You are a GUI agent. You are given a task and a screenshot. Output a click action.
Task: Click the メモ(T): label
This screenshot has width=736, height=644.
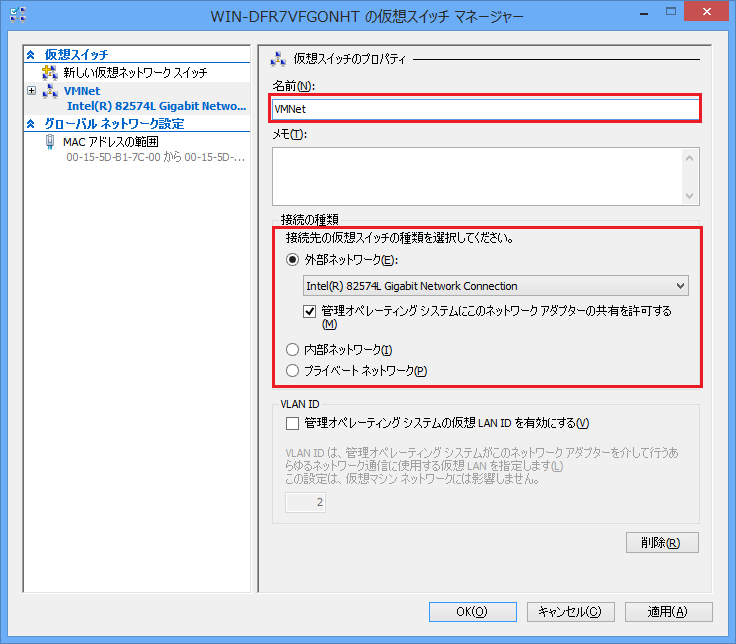click(290, 134)
